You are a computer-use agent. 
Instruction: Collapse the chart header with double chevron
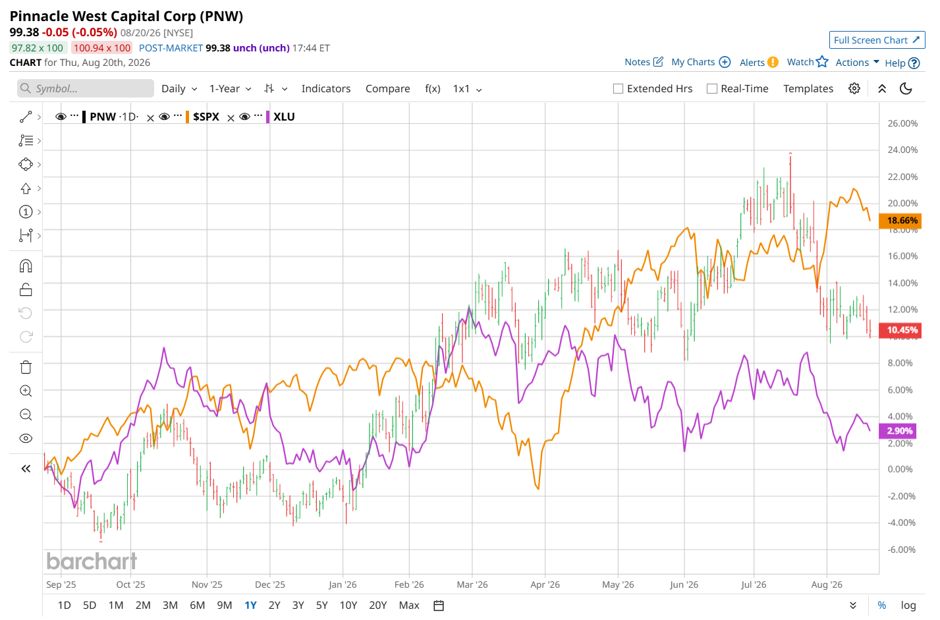point(882,89)
